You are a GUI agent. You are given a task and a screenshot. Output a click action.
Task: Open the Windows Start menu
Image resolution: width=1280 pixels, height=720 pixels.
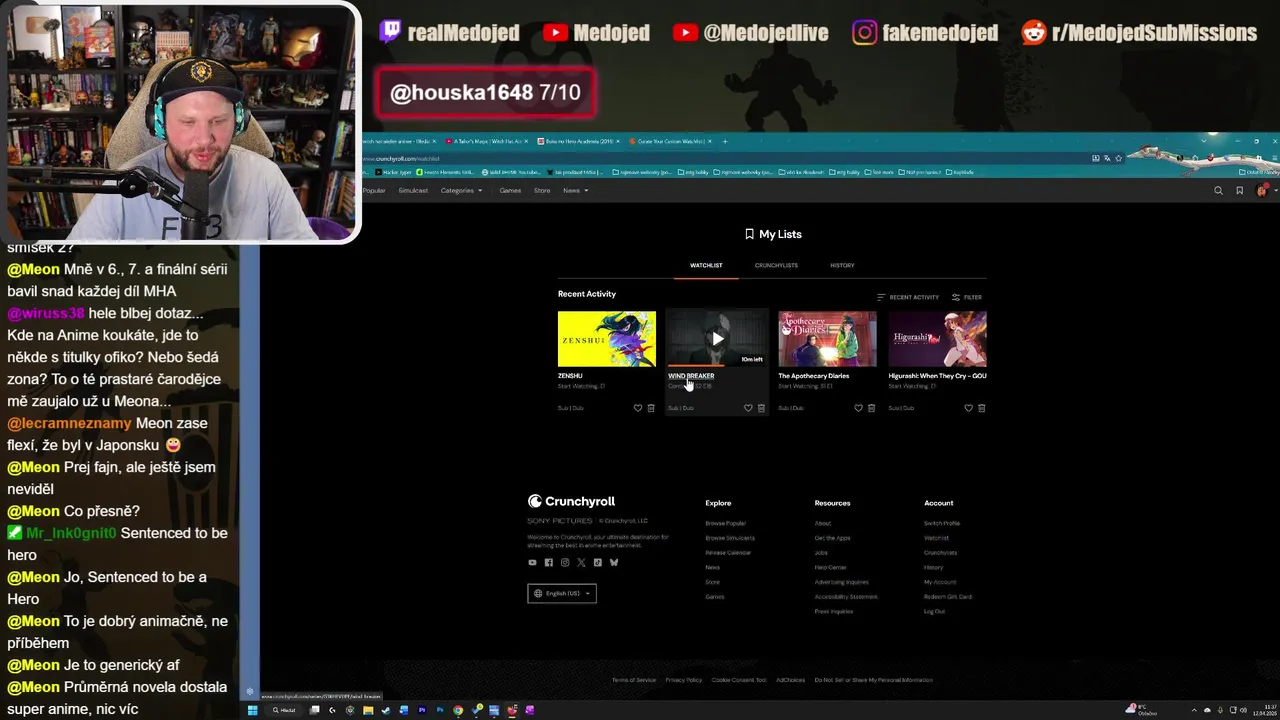click(x=253, y=710)
